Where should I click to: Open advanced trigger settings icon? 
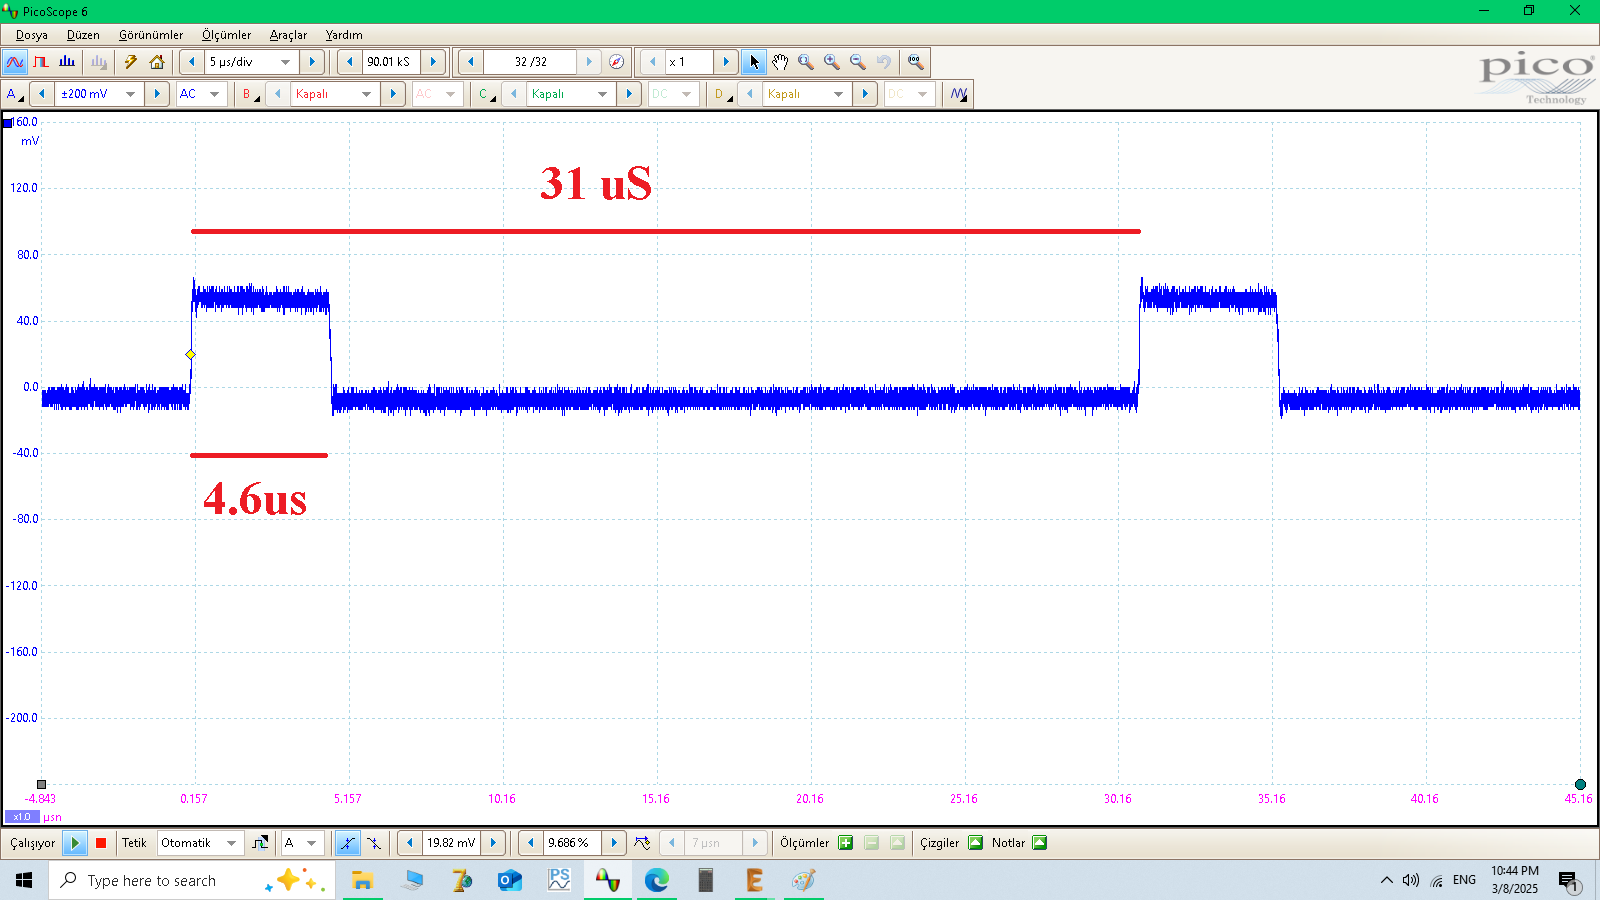tap(260, 843)
